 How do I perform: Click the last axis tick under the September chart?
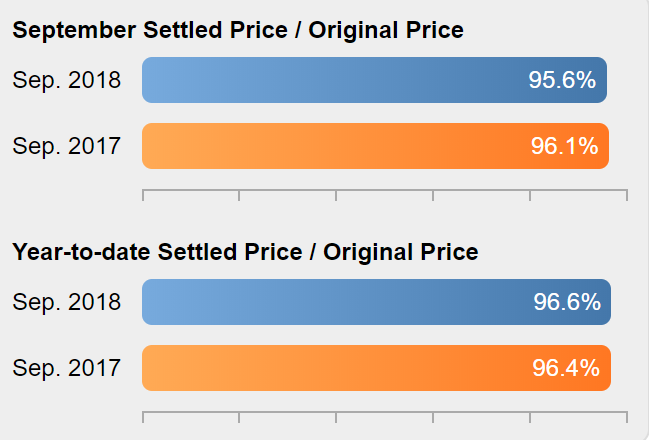coord(627,195)
